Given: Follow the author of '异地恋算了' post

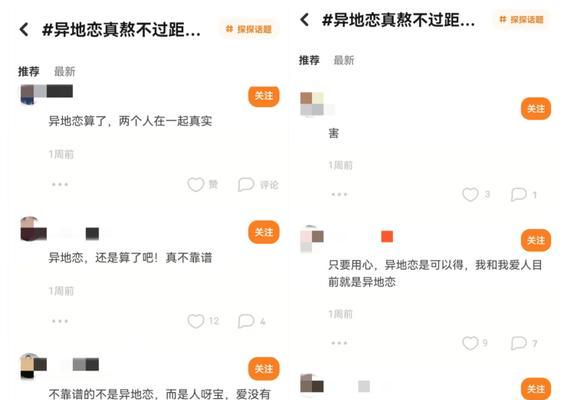Looking at the screenshot, I should (x=264, y=96).
